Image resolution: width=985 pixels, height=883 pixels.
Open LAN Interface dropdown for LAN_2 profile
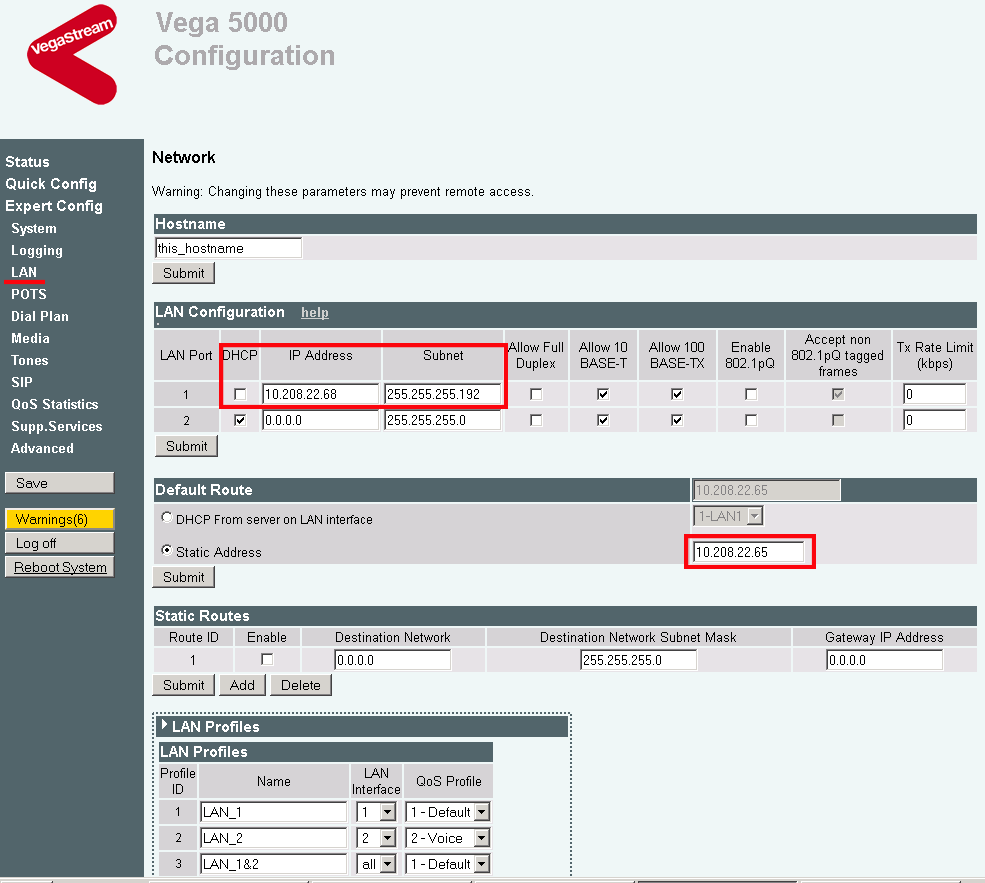pos(376,838)
